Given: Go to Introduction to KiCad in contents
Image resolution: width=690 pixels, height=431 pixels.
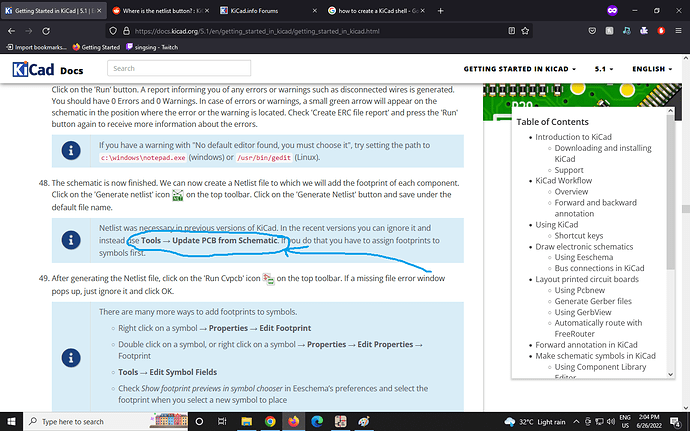Looking at the screenshot, I should [x=573, y=137].
